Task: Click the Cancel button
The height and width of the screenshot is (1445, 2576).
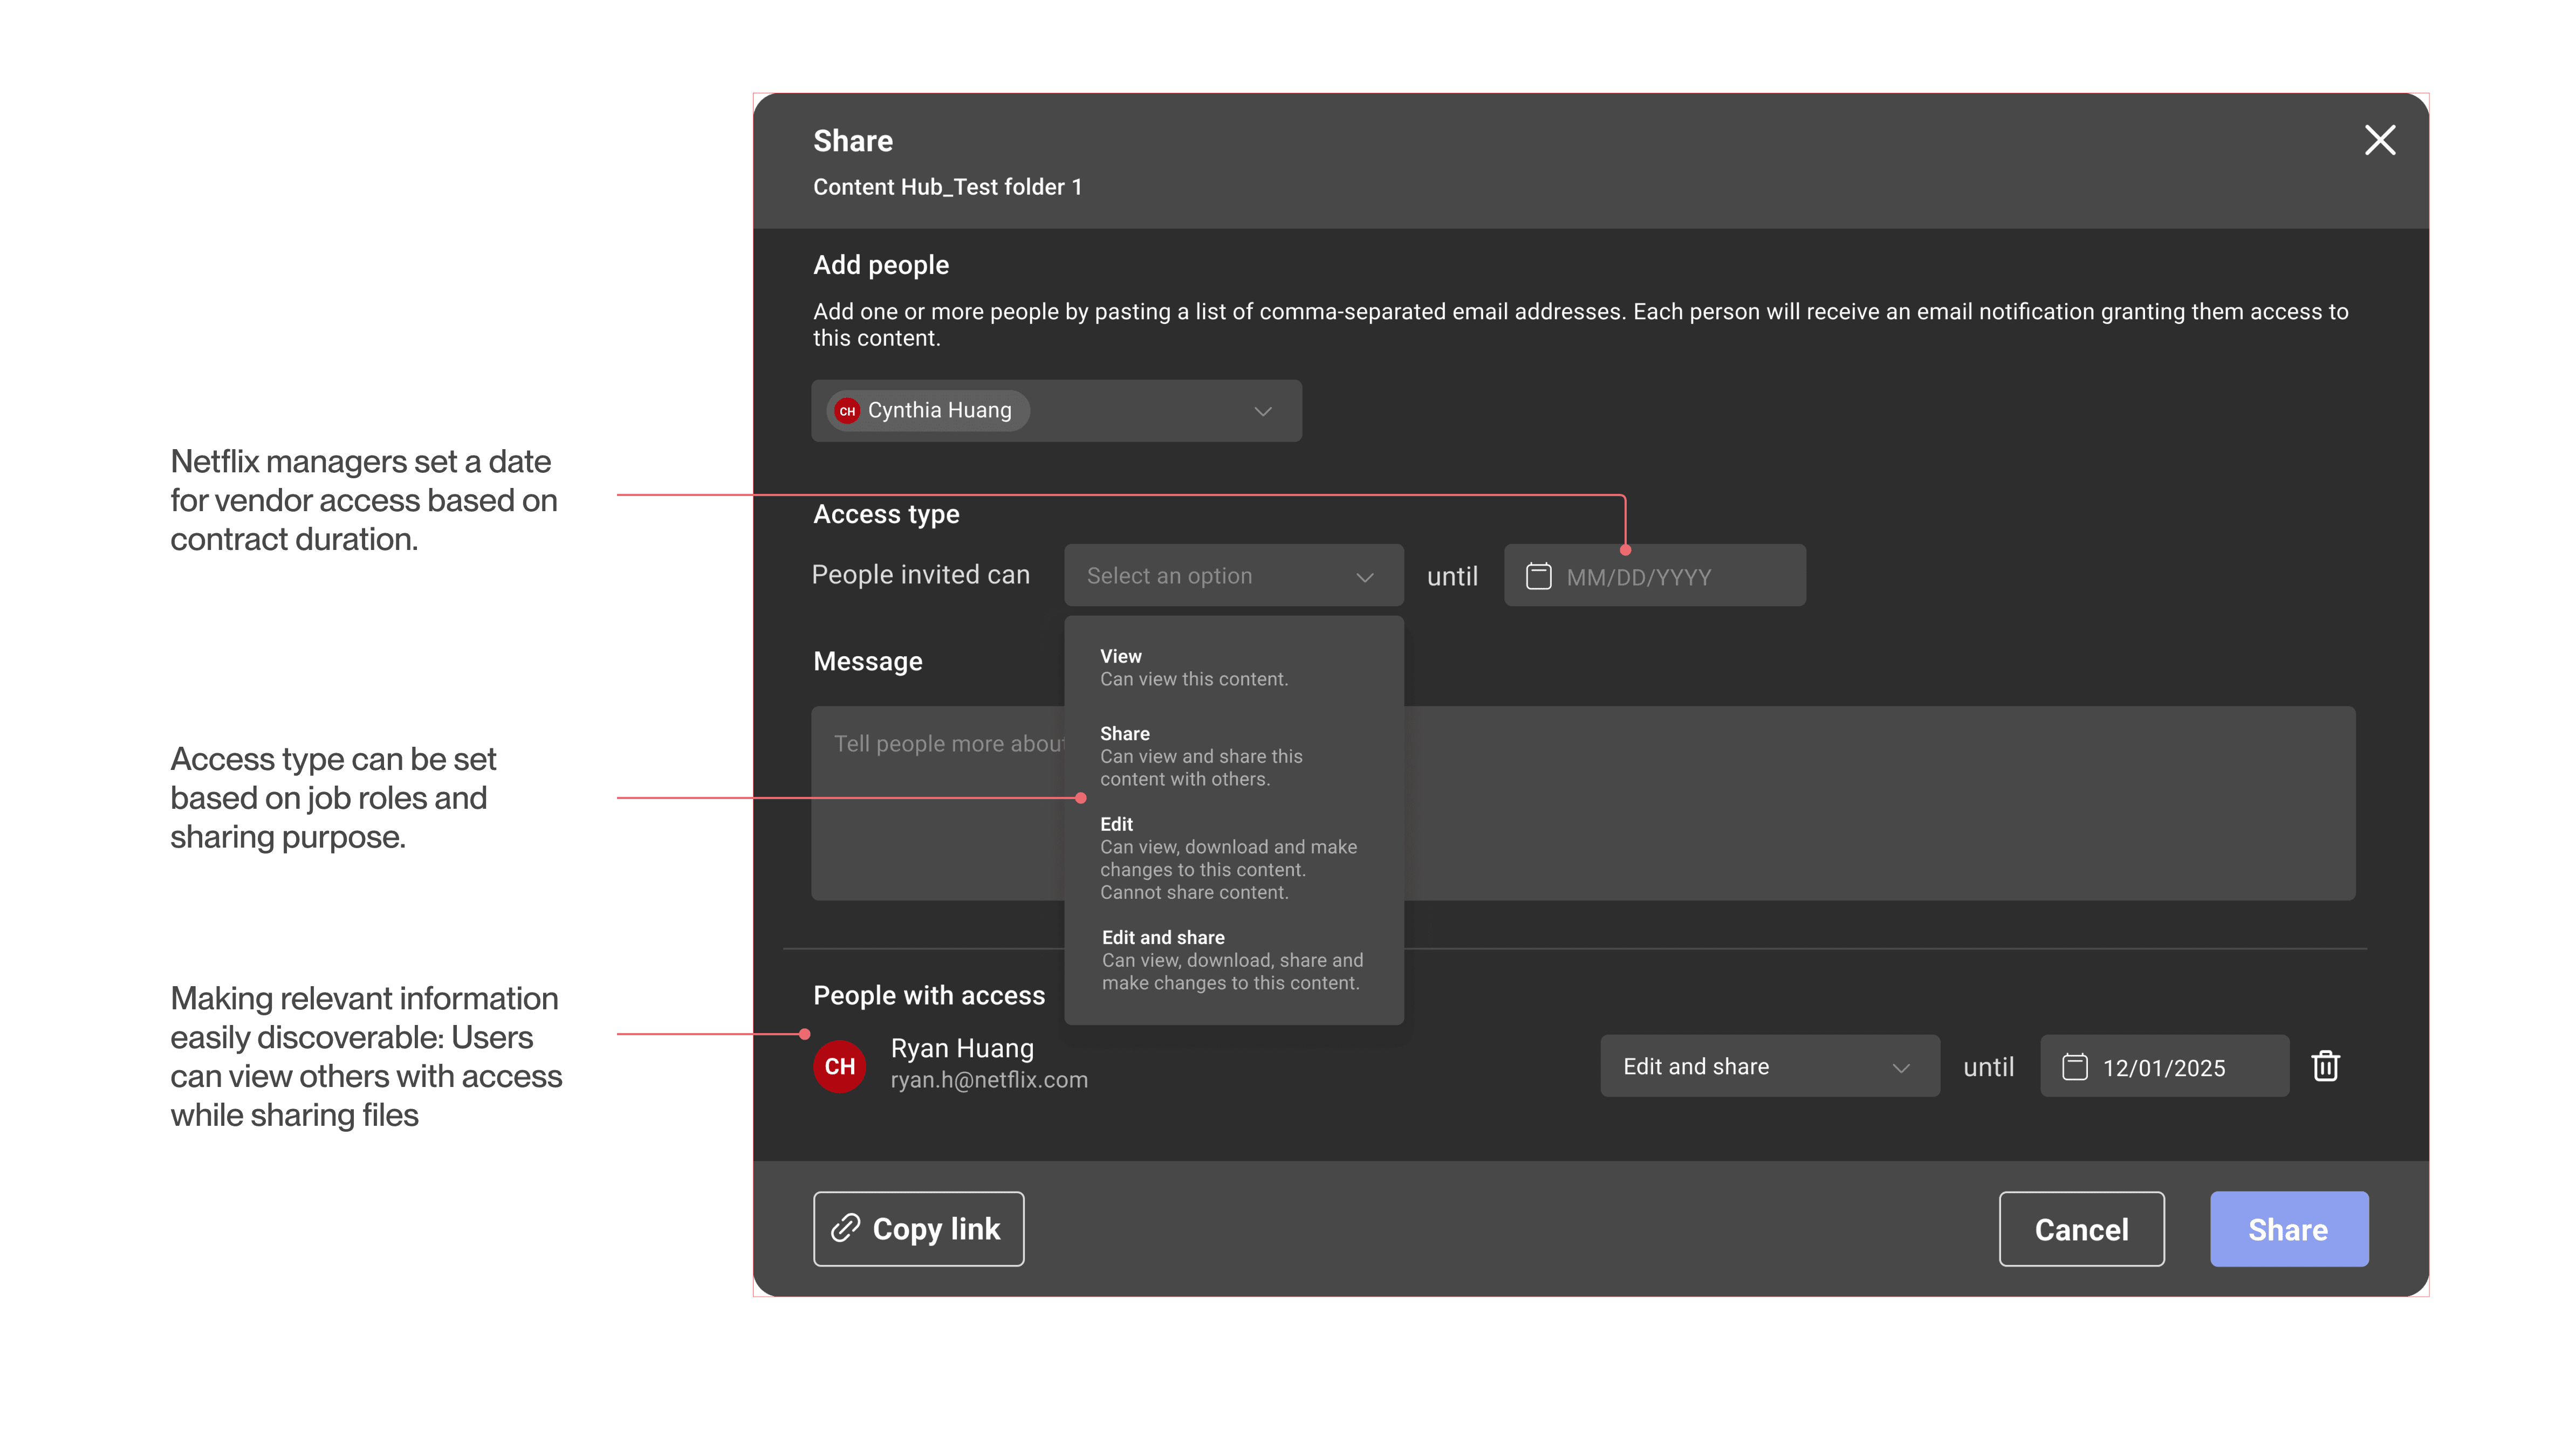Action: [2081, 1229]
